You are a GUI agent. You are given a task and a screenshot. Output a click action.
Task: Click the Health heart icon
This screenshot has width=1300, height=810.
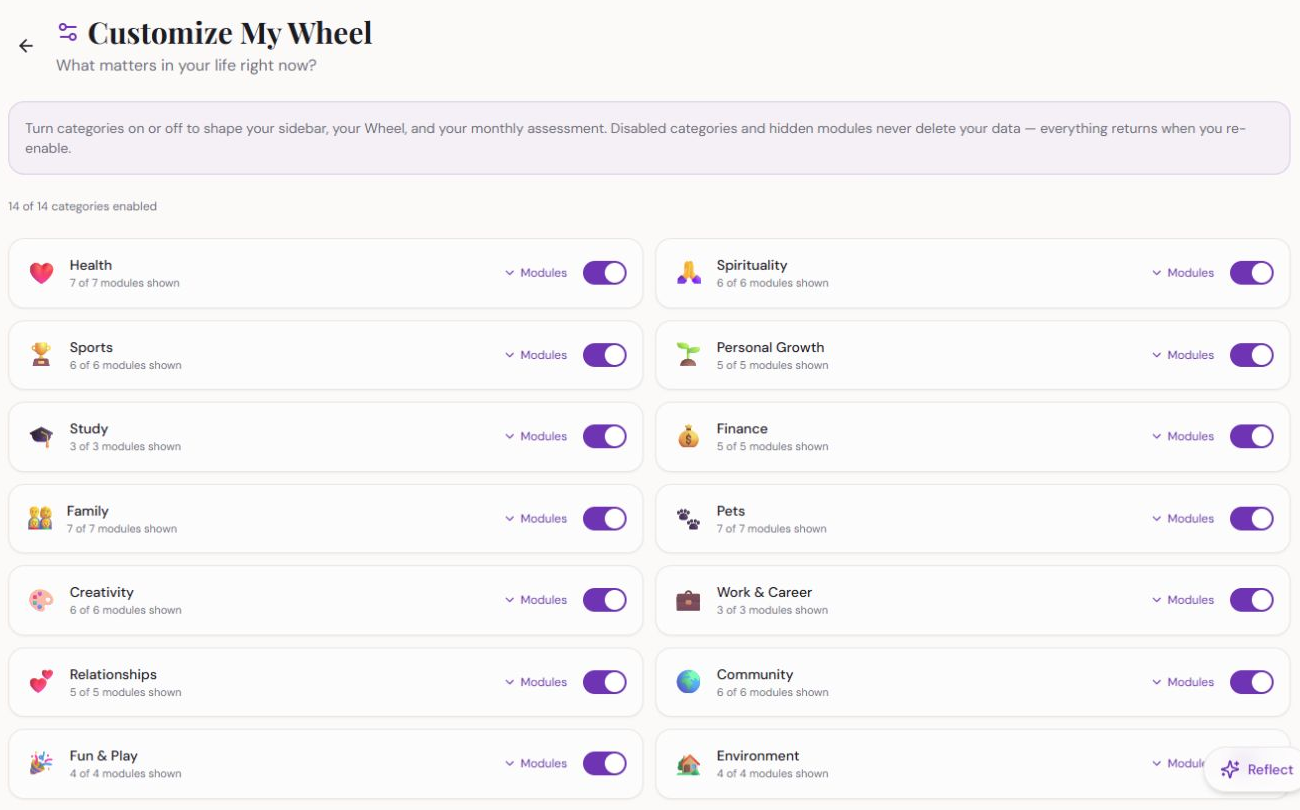[x=41, y=273]
